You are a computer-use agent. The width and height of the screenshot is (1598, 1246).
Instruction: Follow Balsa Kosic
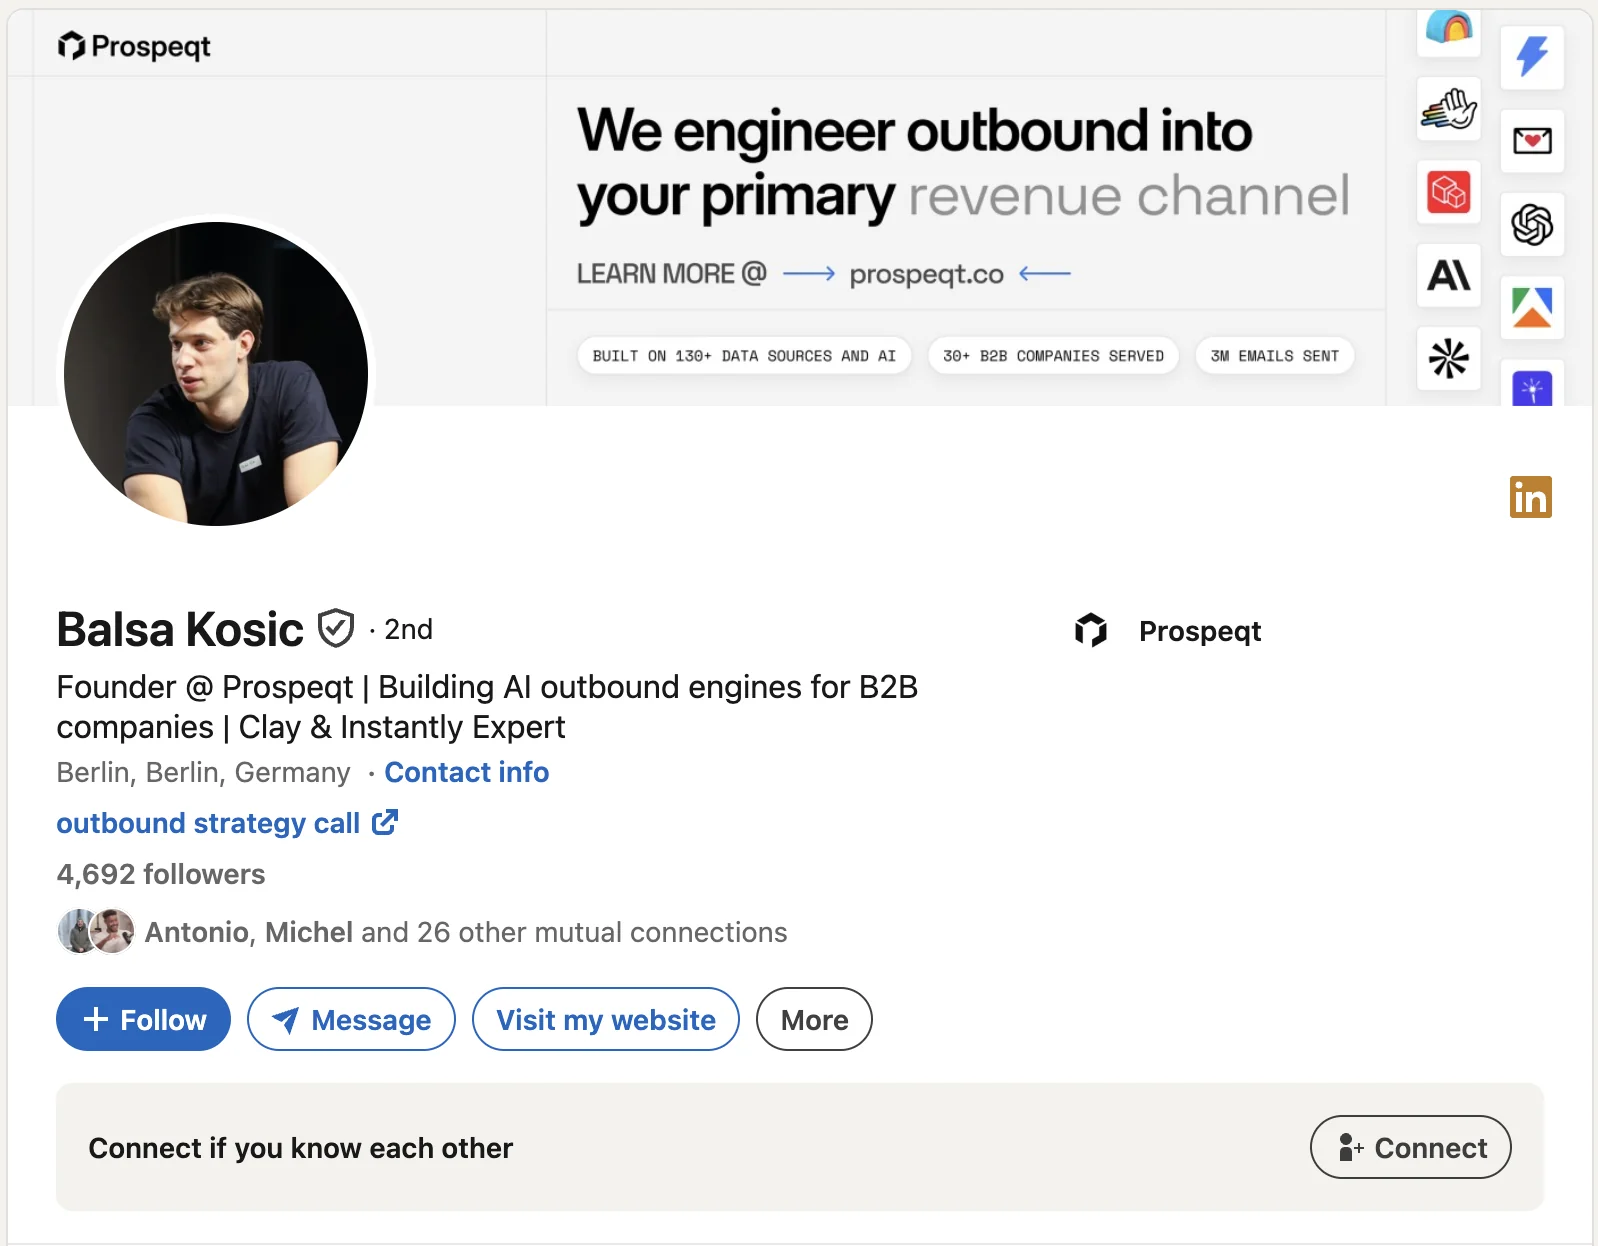(143, 1019)
